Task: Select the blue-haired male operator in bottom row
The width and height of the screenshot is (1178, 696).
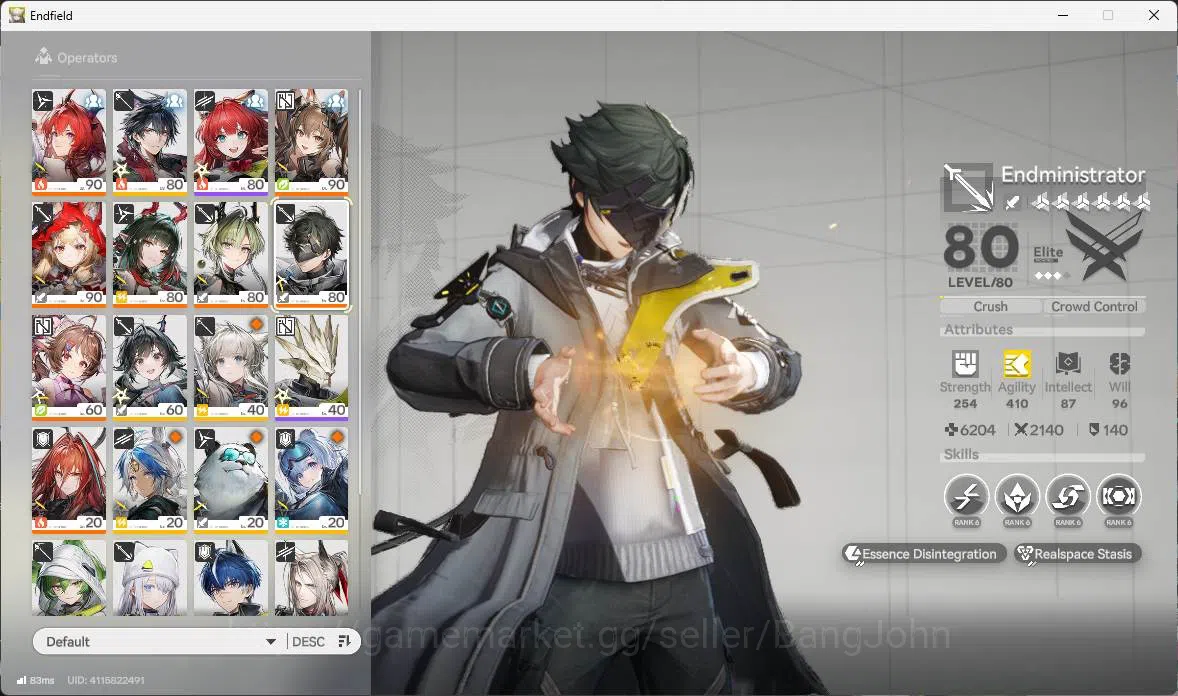Action: [231, 578]
